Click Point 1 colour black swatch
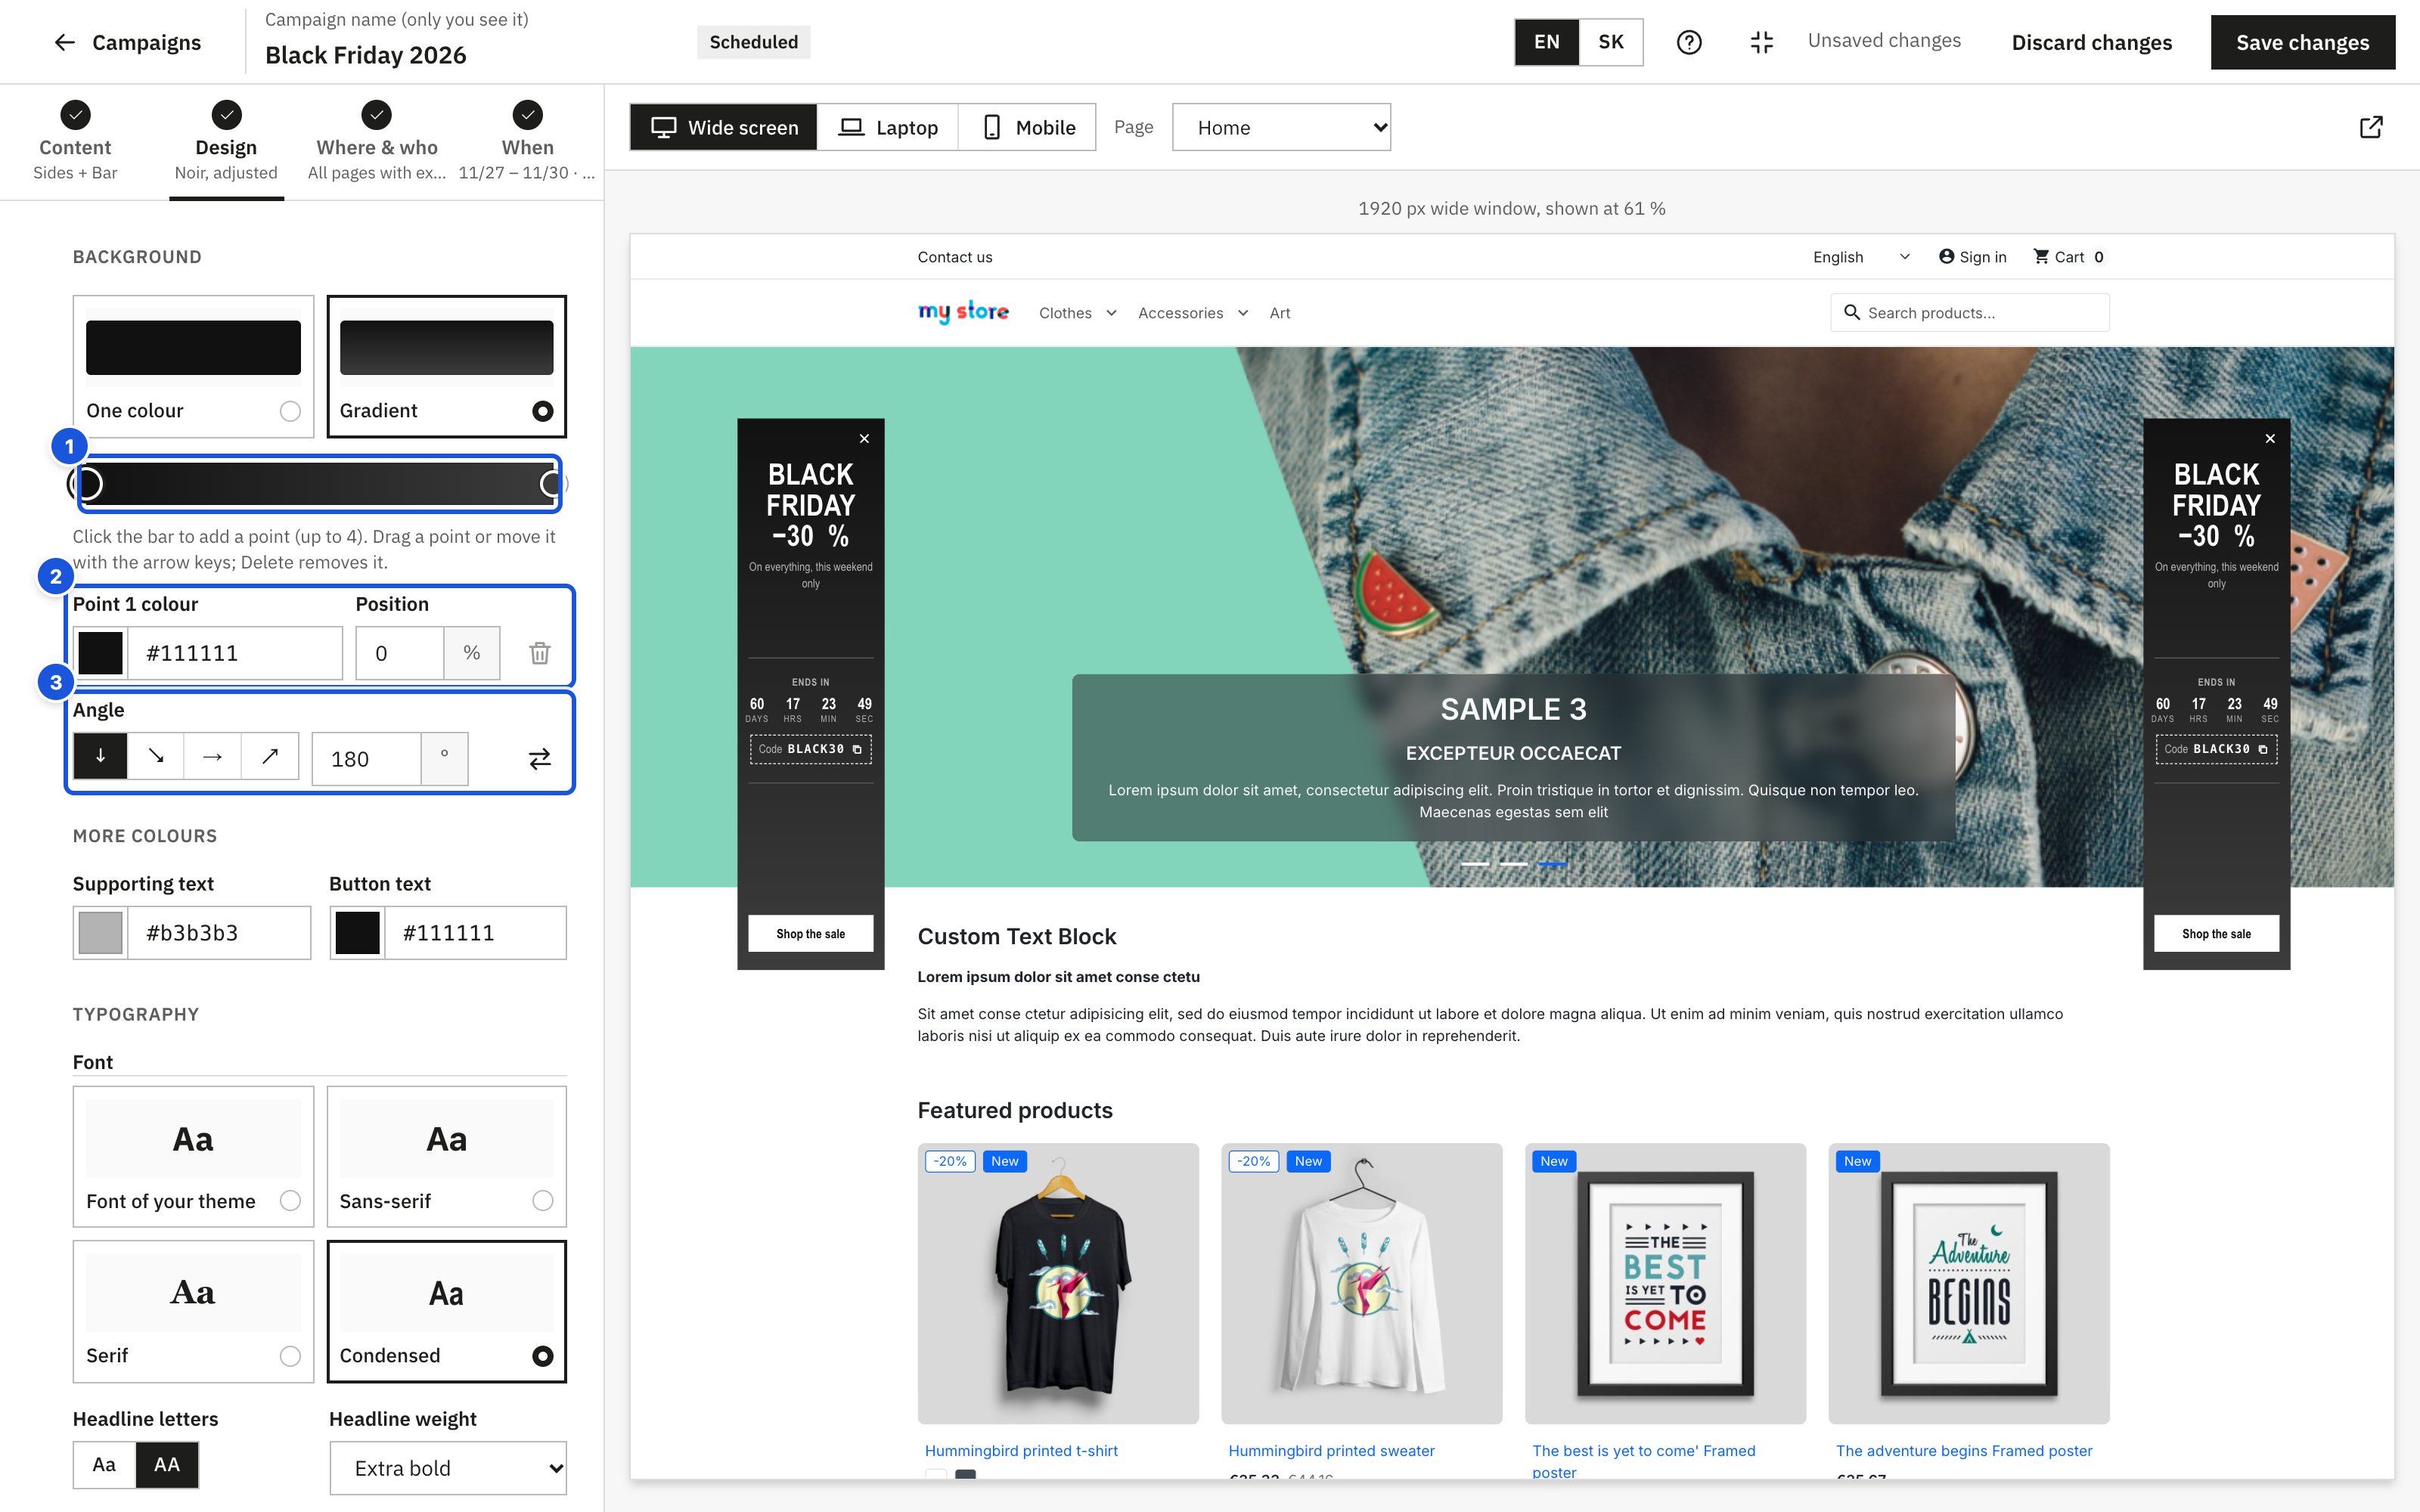2420x1512 pixels. [100, 653]
